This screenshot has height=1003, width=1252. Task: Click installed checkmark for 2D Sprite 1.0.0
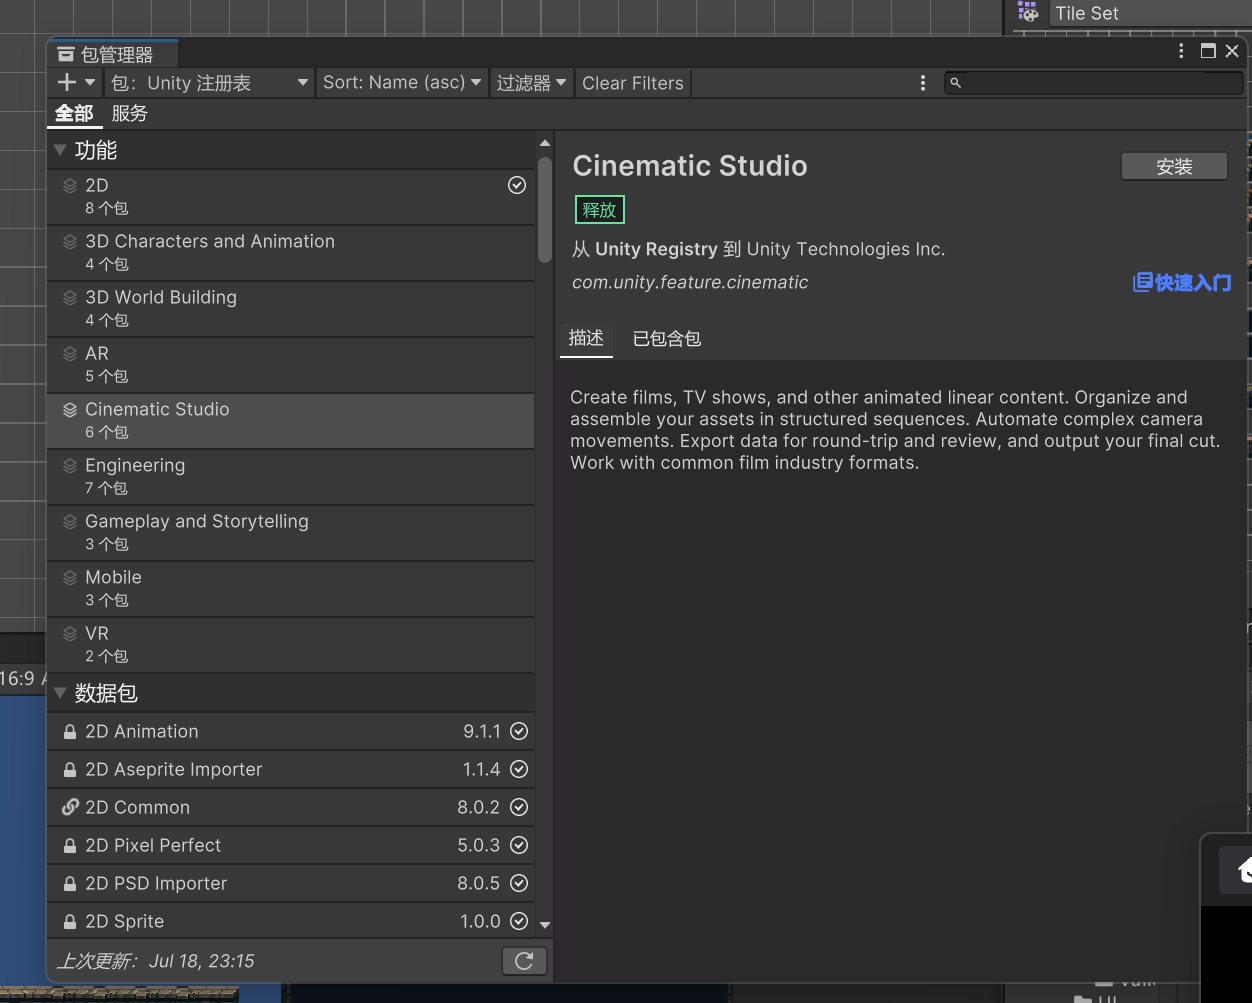coord(519,921)
